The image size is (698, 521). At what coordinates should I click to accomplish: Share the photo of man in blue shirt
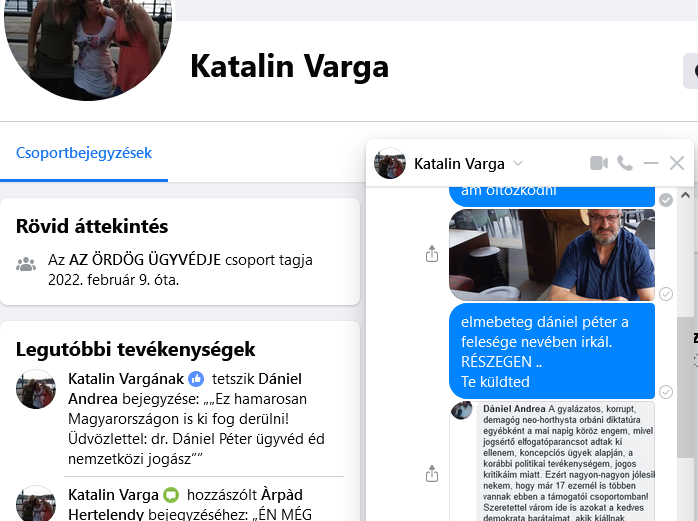click(x=432, y=253)
